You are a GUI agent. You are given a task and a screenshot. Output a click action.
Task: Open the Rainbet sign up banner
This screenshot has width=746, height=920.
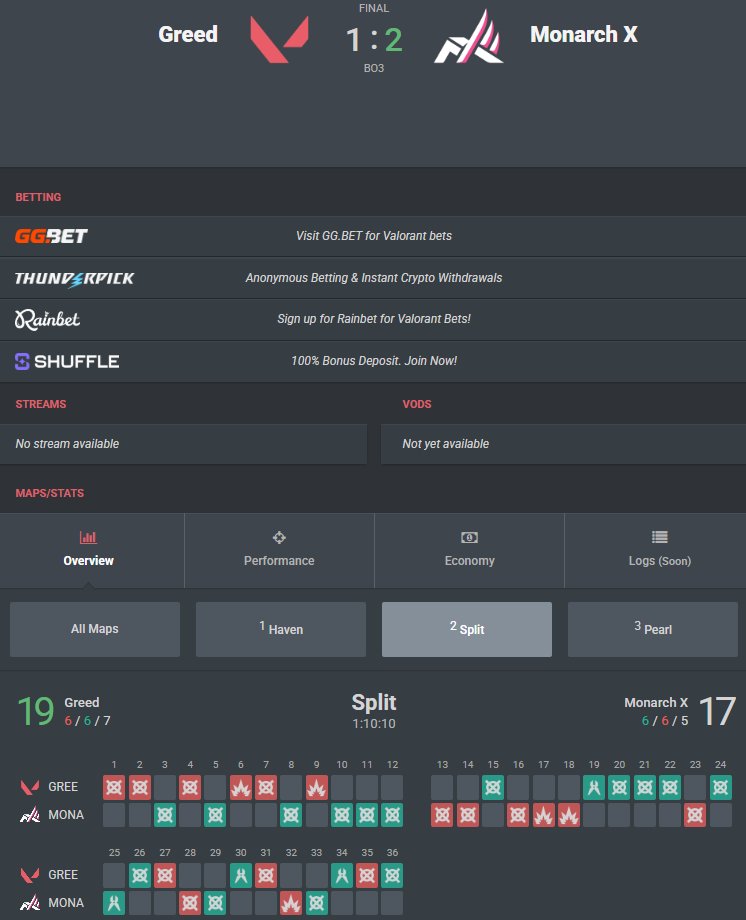pyautogui.click(x=373, y=319)
